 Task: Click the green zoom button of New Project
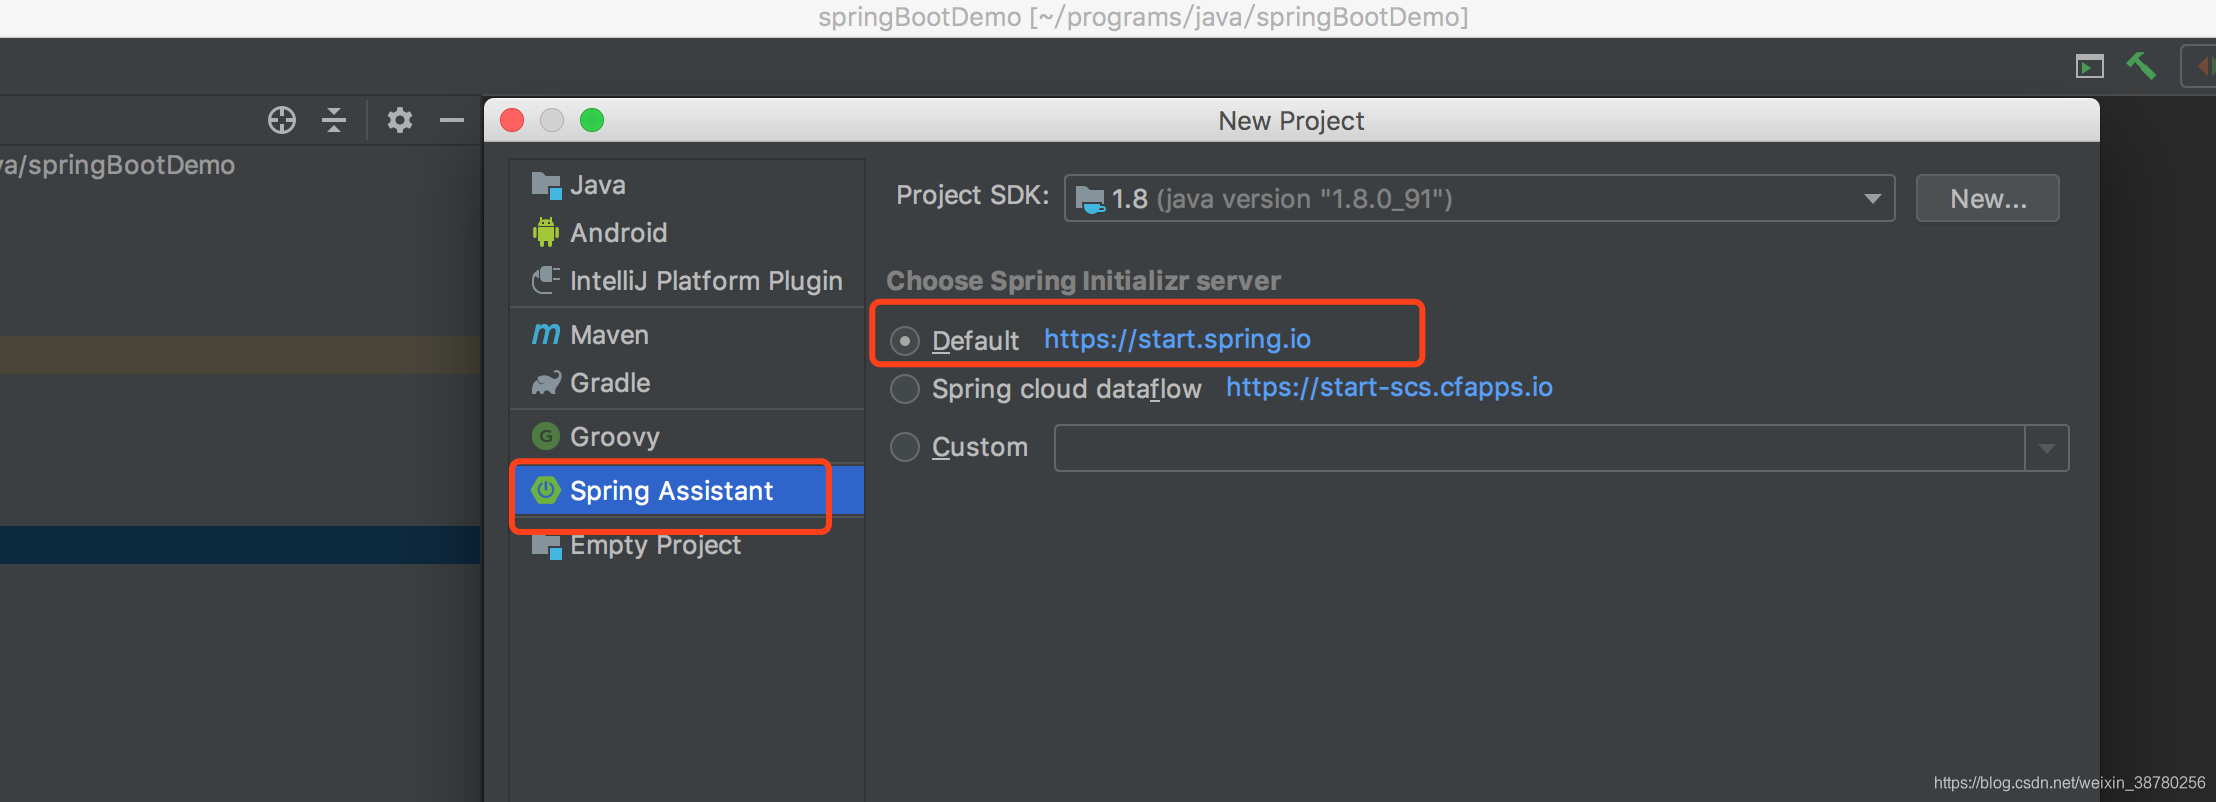pyautogui.click(x=592, y=120)
